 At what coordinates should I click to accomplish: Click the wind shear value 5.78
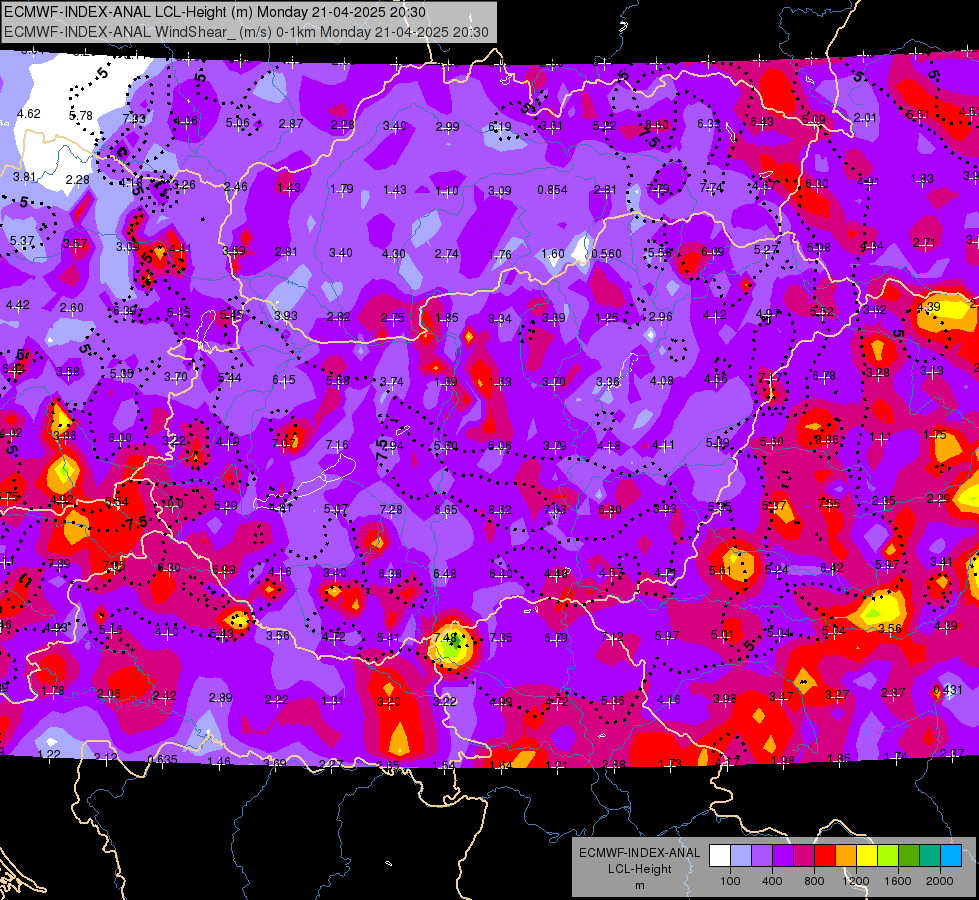tap(81, 116)
